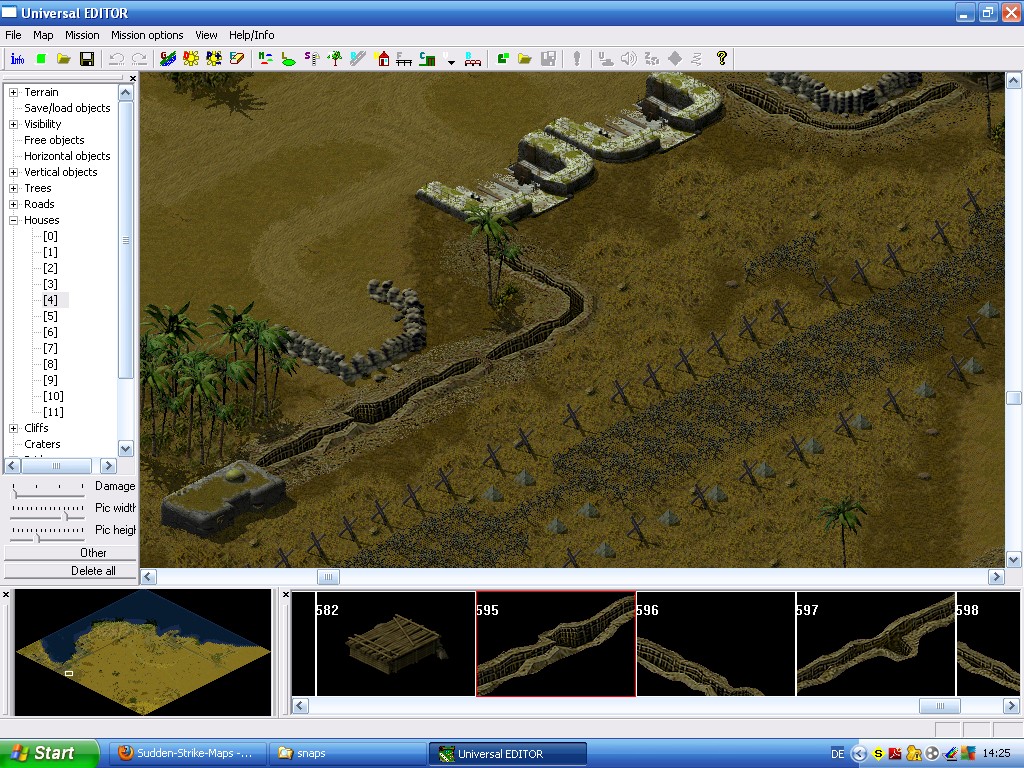Viewport: 1024px width, 768px height.
Task: Click the blue Info toolbar icon
Action: click(x=18, y=59)
